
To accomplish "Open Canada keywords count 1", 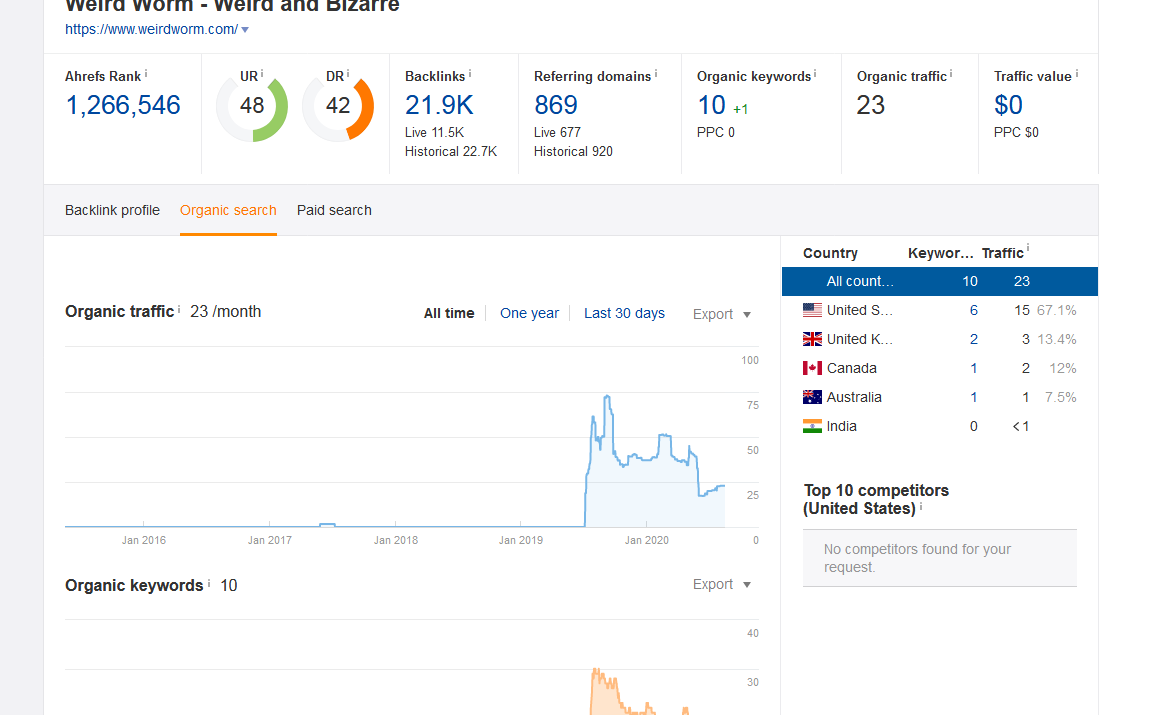I will (973, 368).
